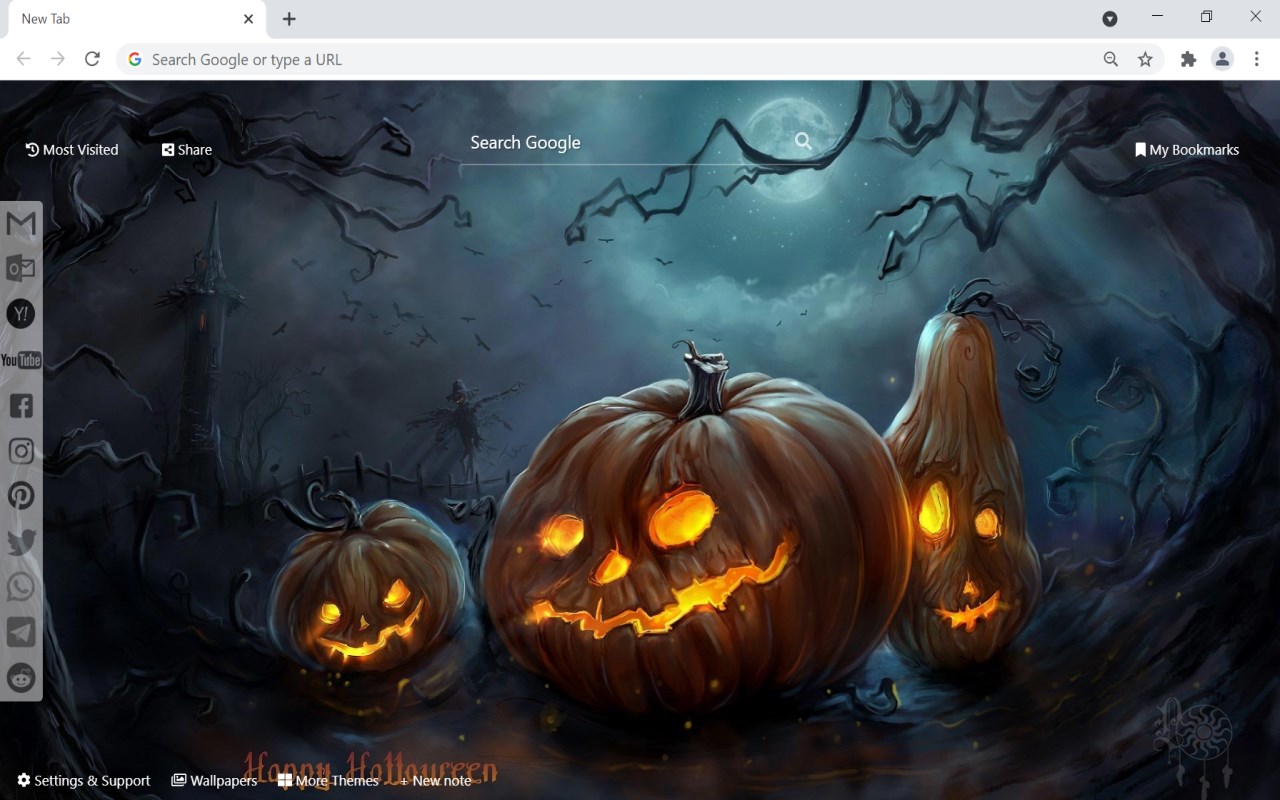
Task: Click the browser back arrow
Action: point(24,59)
